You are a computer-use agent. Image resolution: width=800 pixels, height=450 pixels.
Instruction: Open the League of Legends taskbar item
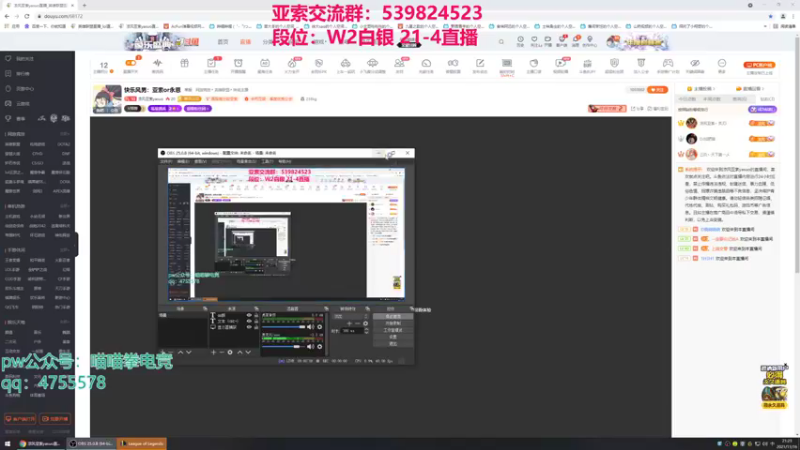tap(142, 443)
